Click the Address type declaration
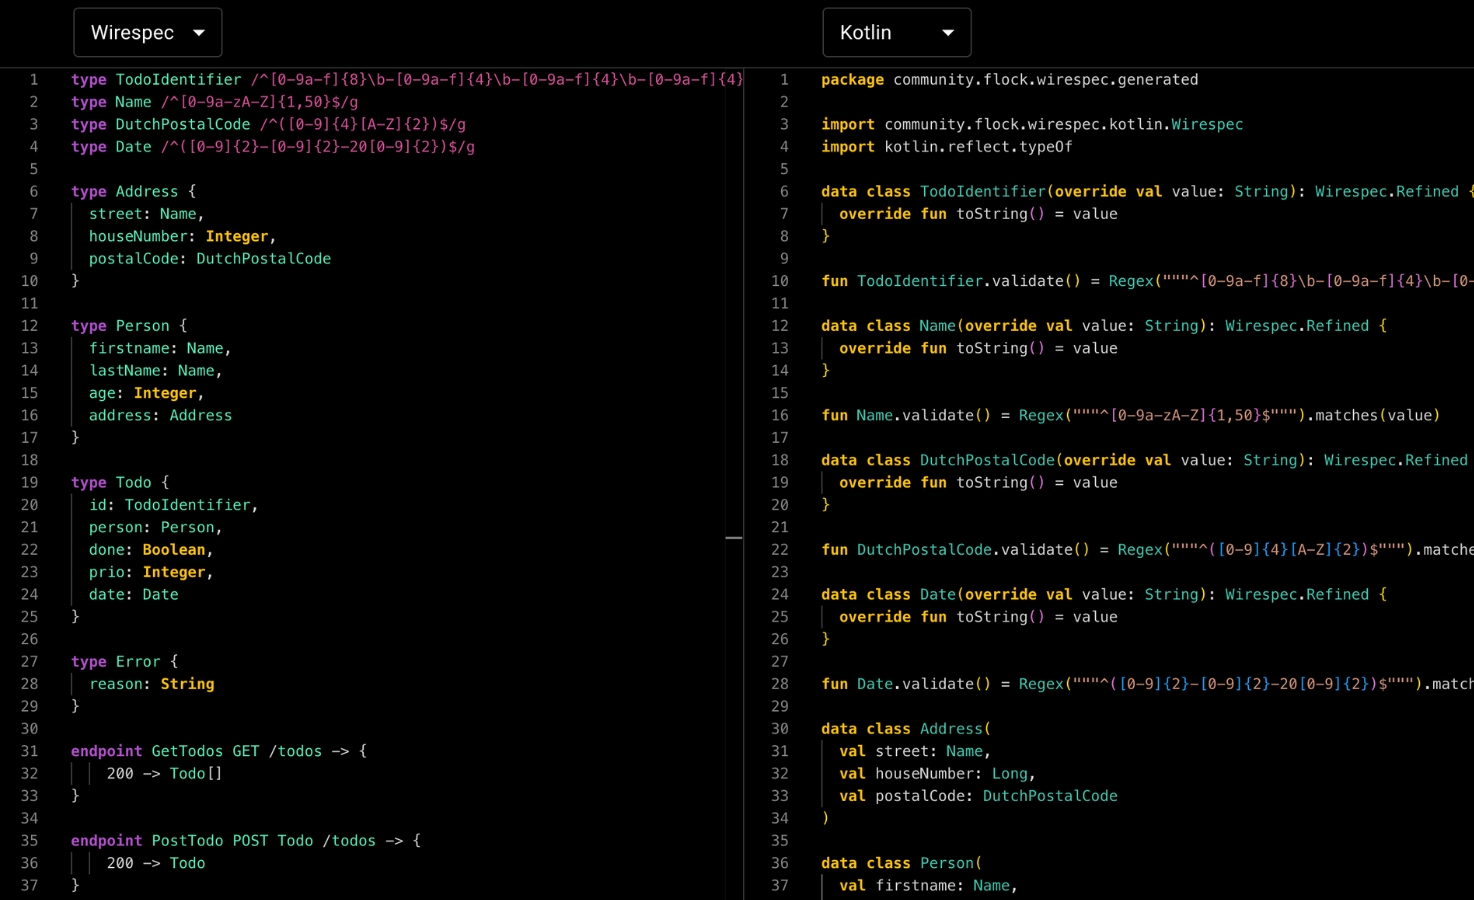Image resolution: width=1474 pixels, height=900 pixels. coord(125,191)
